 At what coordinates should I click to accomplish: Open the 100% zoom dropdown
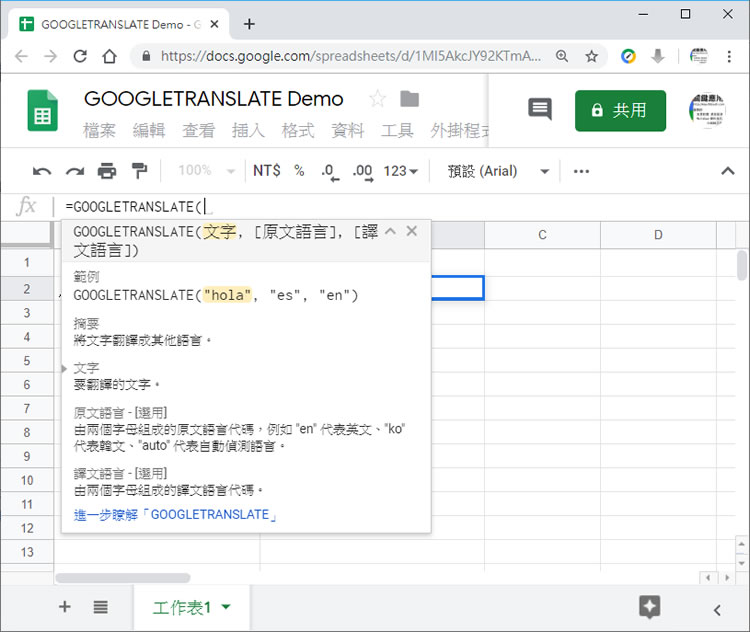(x=207, y=171)
